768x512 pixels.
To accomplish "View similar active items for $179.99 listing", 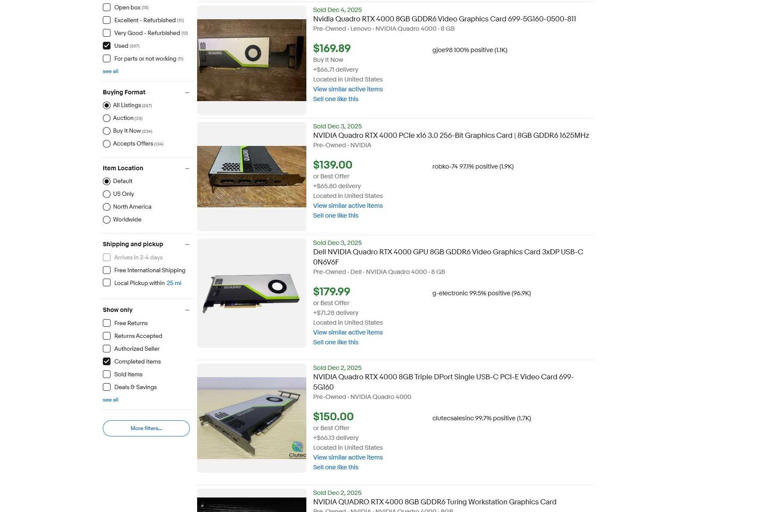I will pos(348,333).
